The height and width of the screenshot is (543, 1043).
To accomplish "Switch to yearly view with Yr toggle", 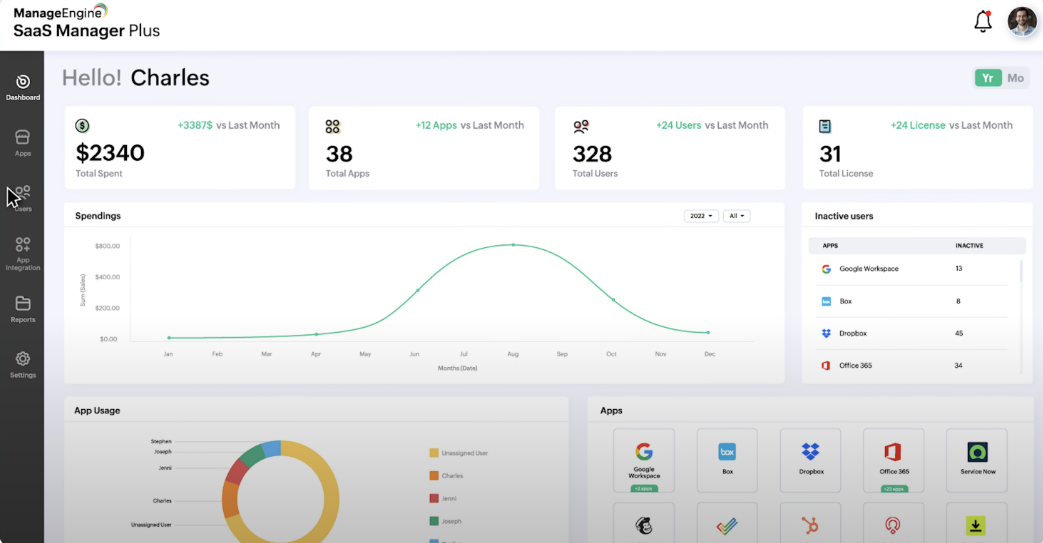I will pos(988,78).
